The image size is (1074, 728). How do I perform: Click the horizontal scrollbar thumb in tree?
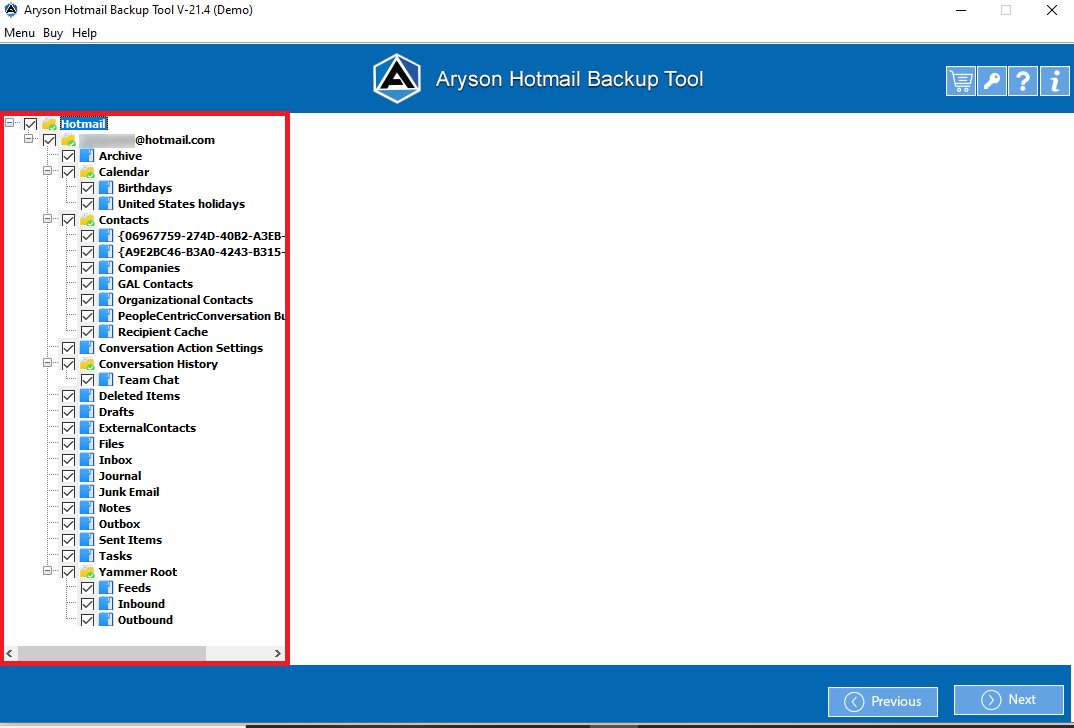pos(112,653)
